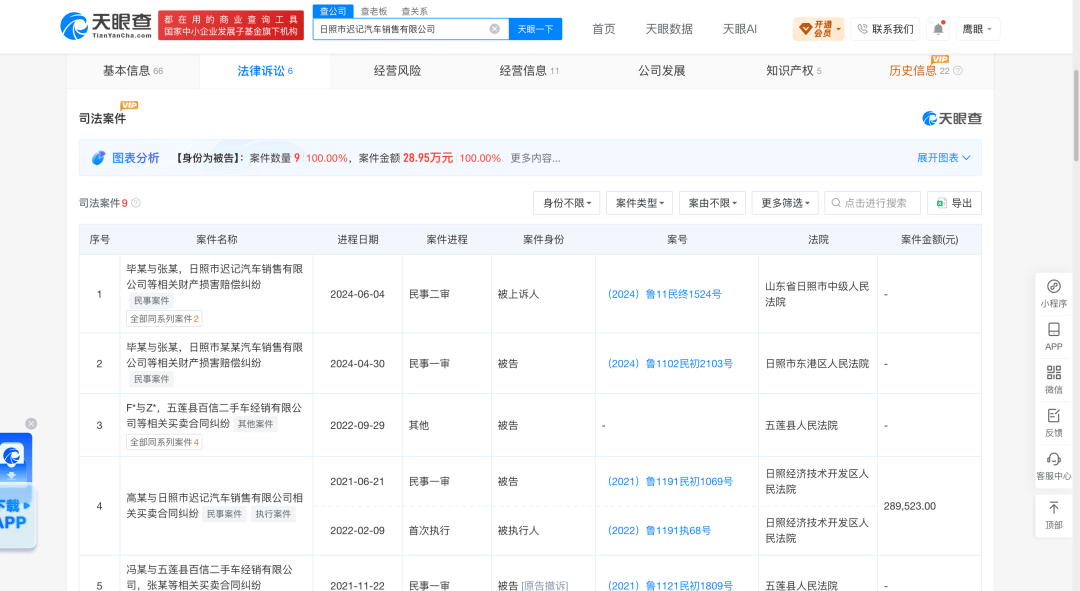Screen dimensions: 1080x591
Task: Click the 导出 export button
Action: click(954, 203)
